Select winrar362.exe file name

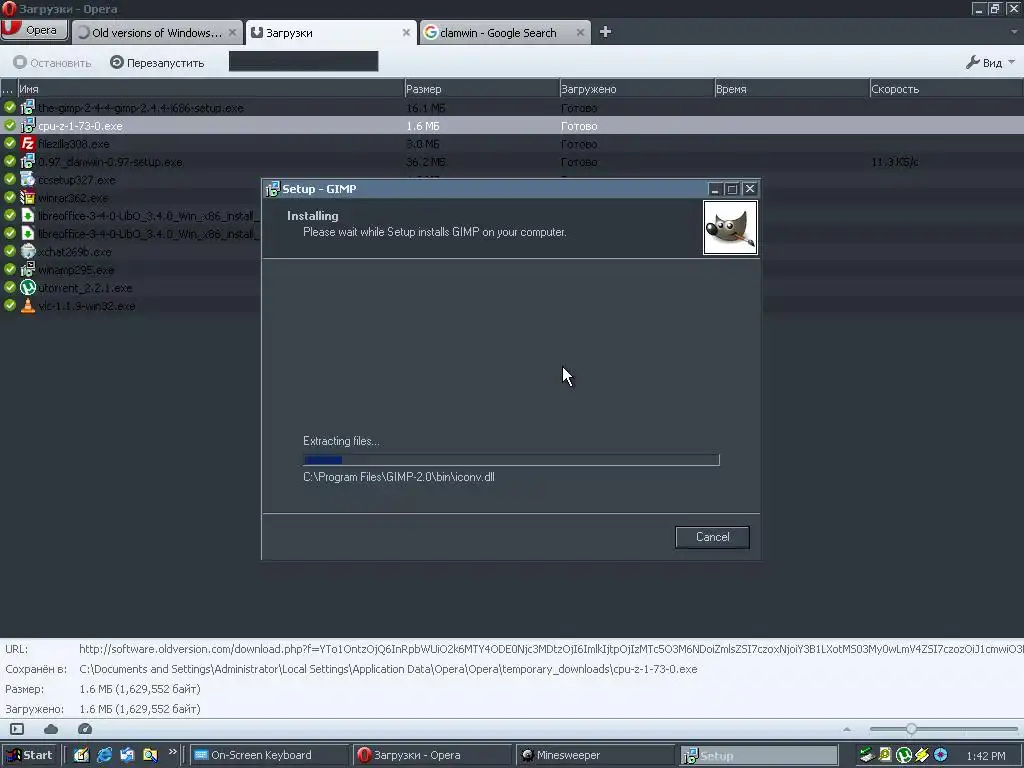(x=73, y=197)
